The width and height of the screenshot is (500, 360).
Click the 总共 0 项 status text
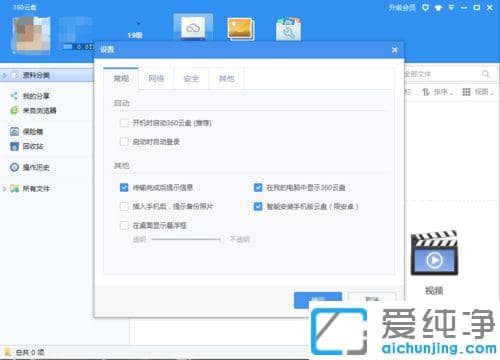[x=30, y=352]
